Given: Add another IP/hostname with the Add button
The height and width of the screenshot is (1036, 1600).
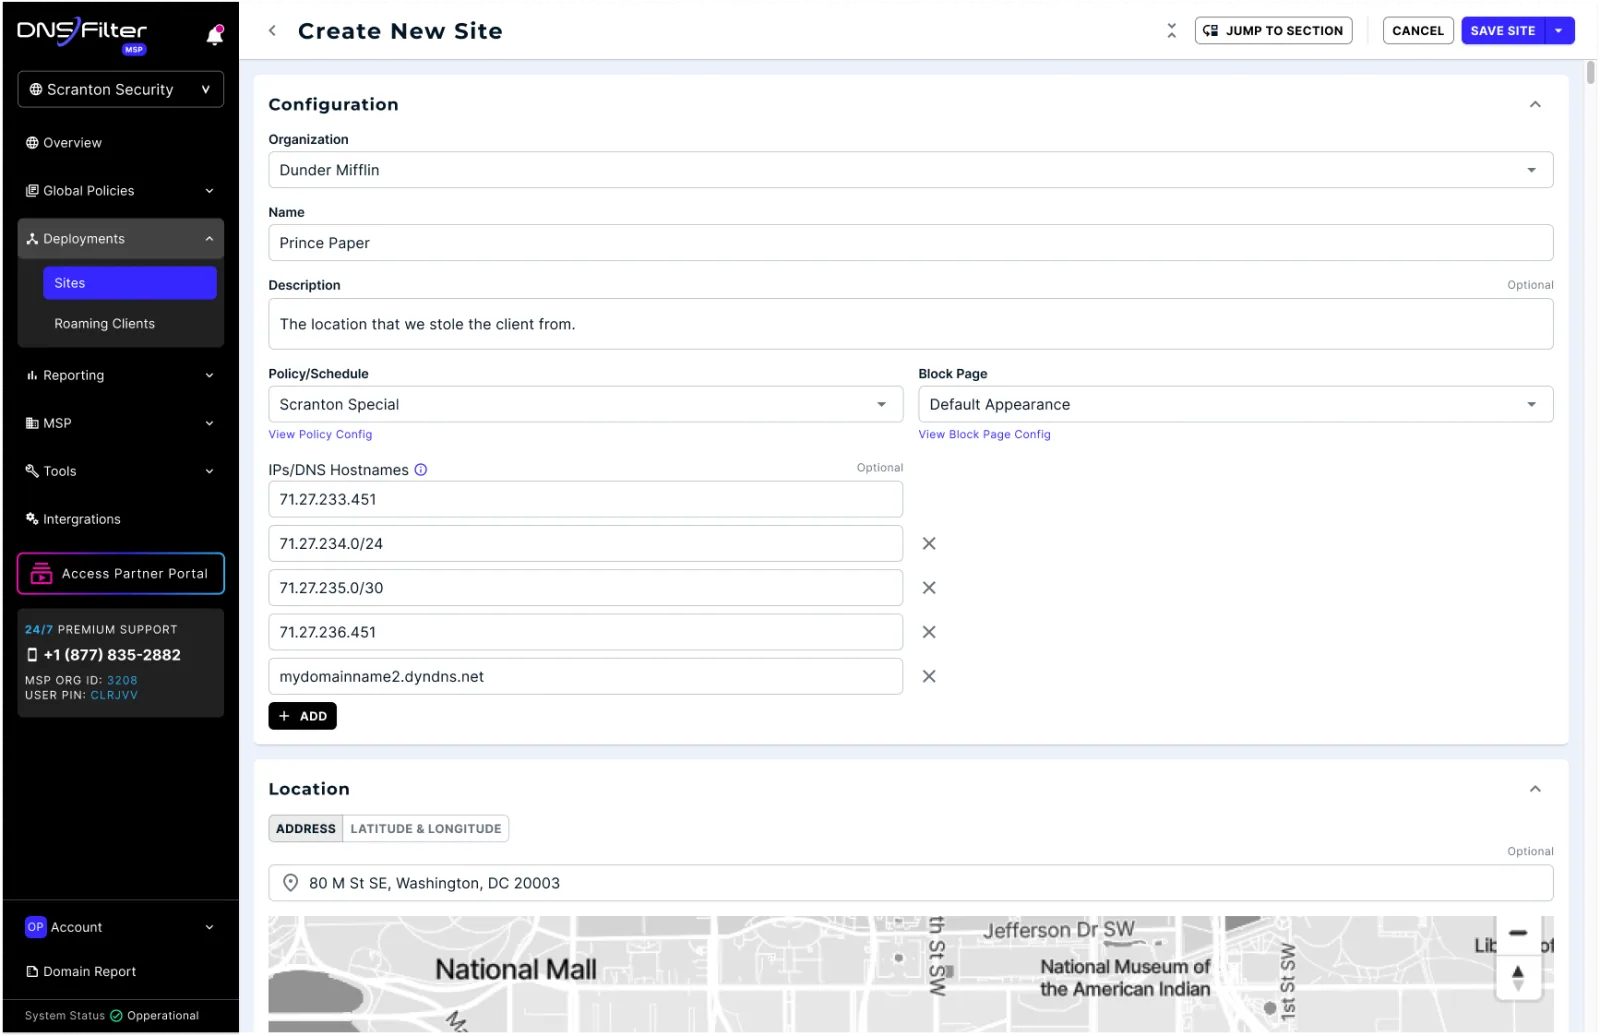Looking at the screenshot, I should [302, 717].
